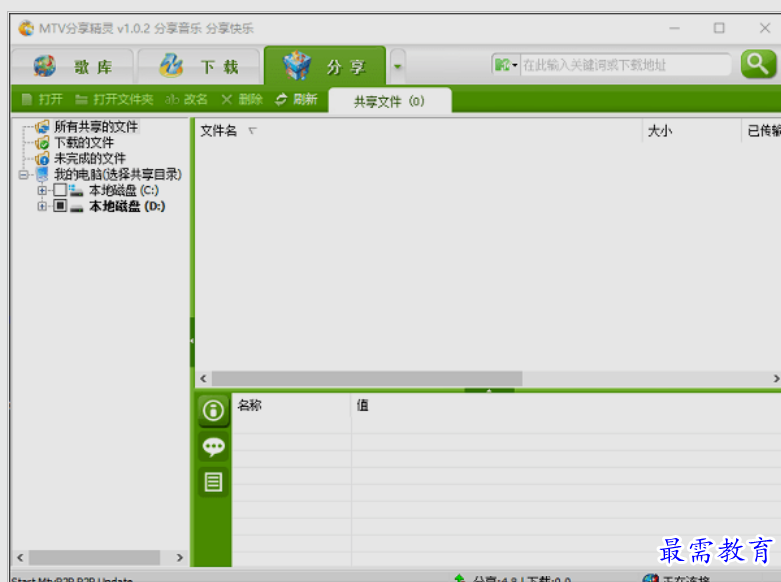The height and width of the screenshot is (582, 781).
Task: Click the 改名 rename toolbar button
Action: point(186,99)
